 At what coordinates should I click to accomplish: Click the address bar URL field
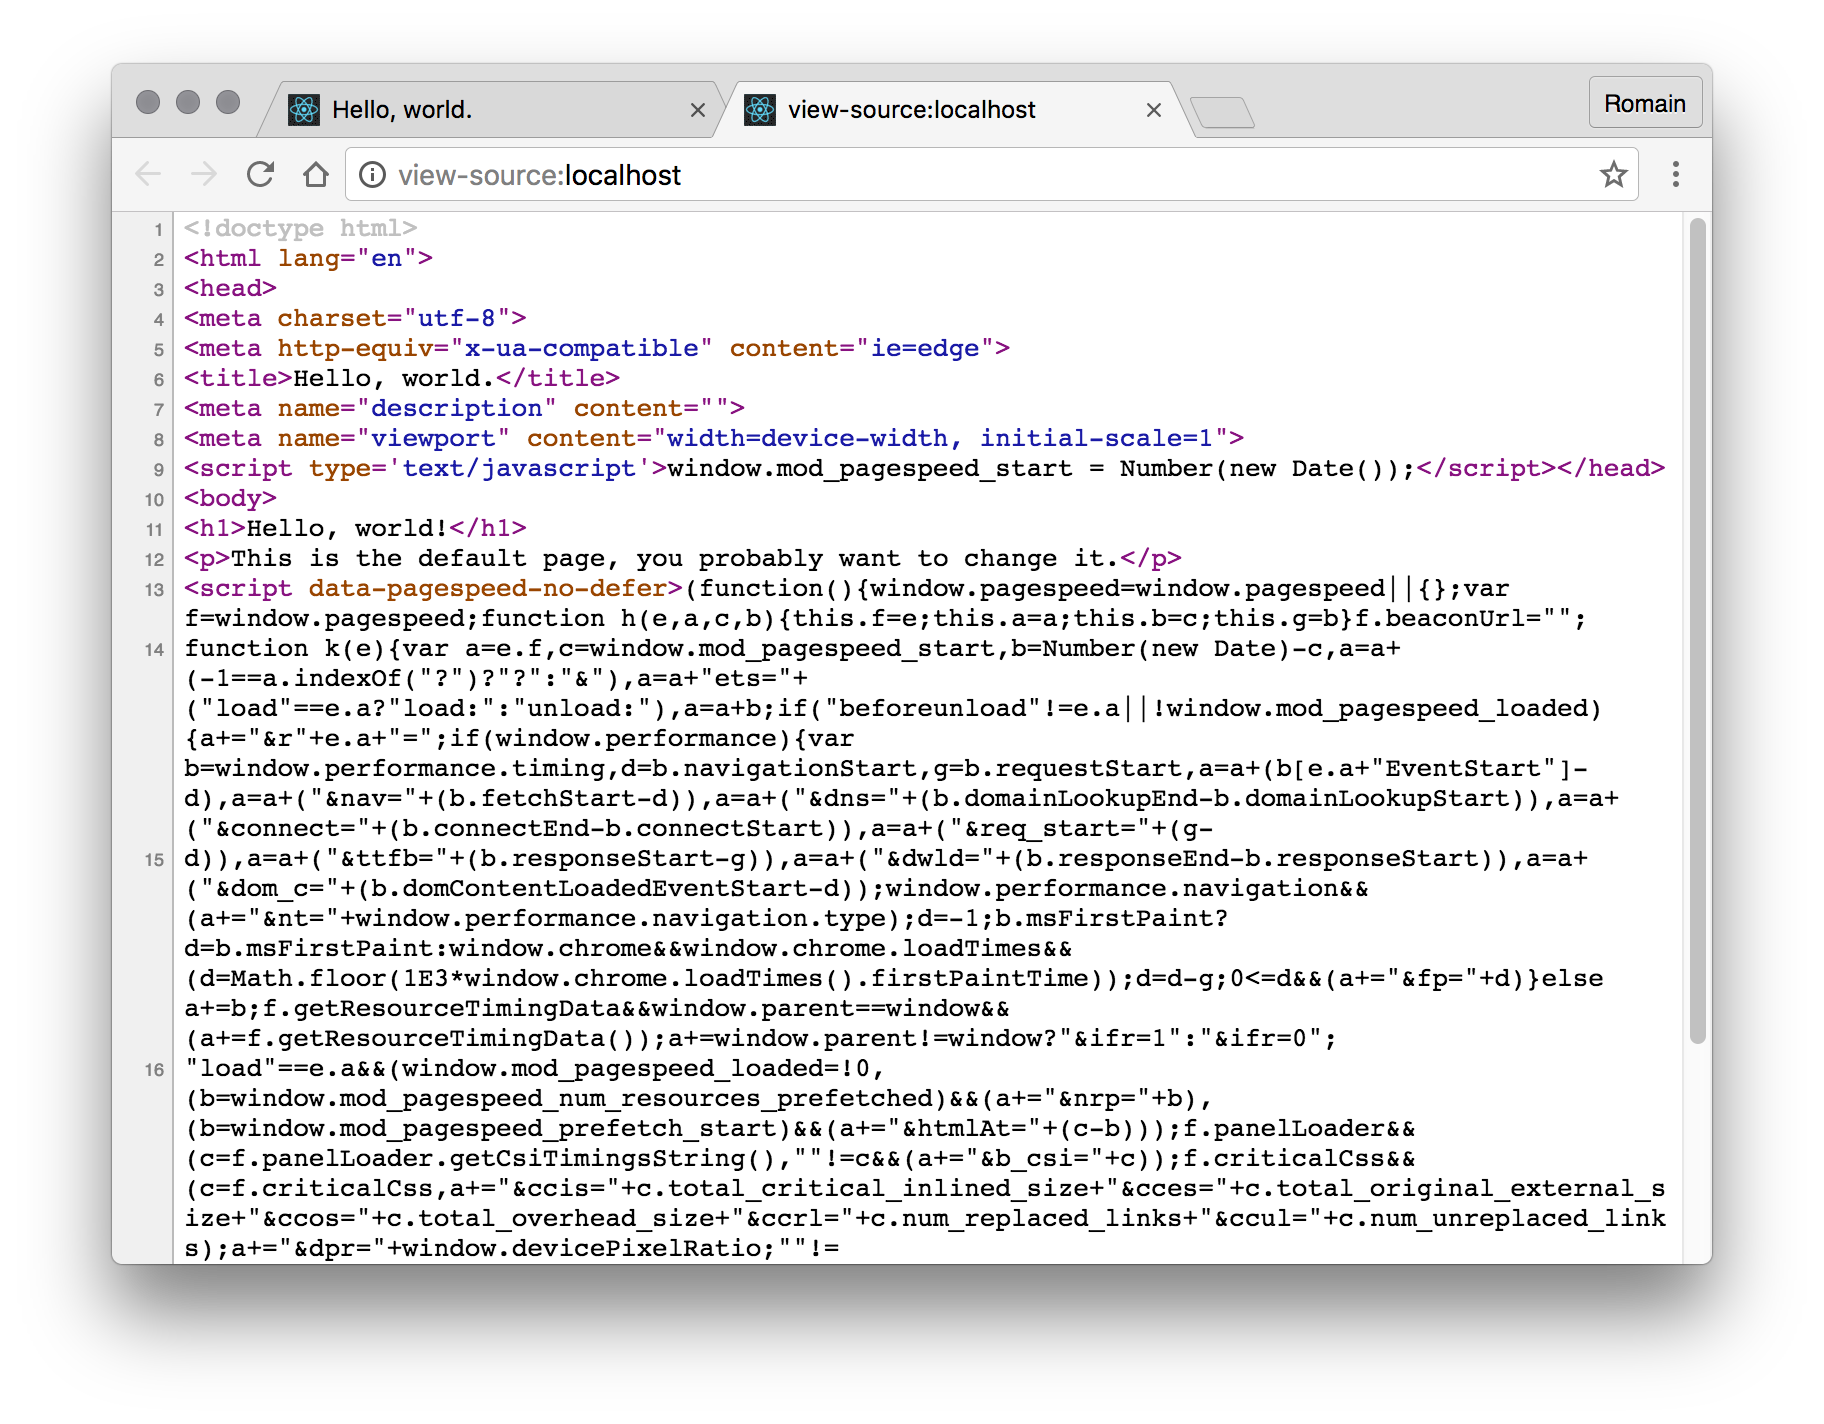click(x=700, y=174)
